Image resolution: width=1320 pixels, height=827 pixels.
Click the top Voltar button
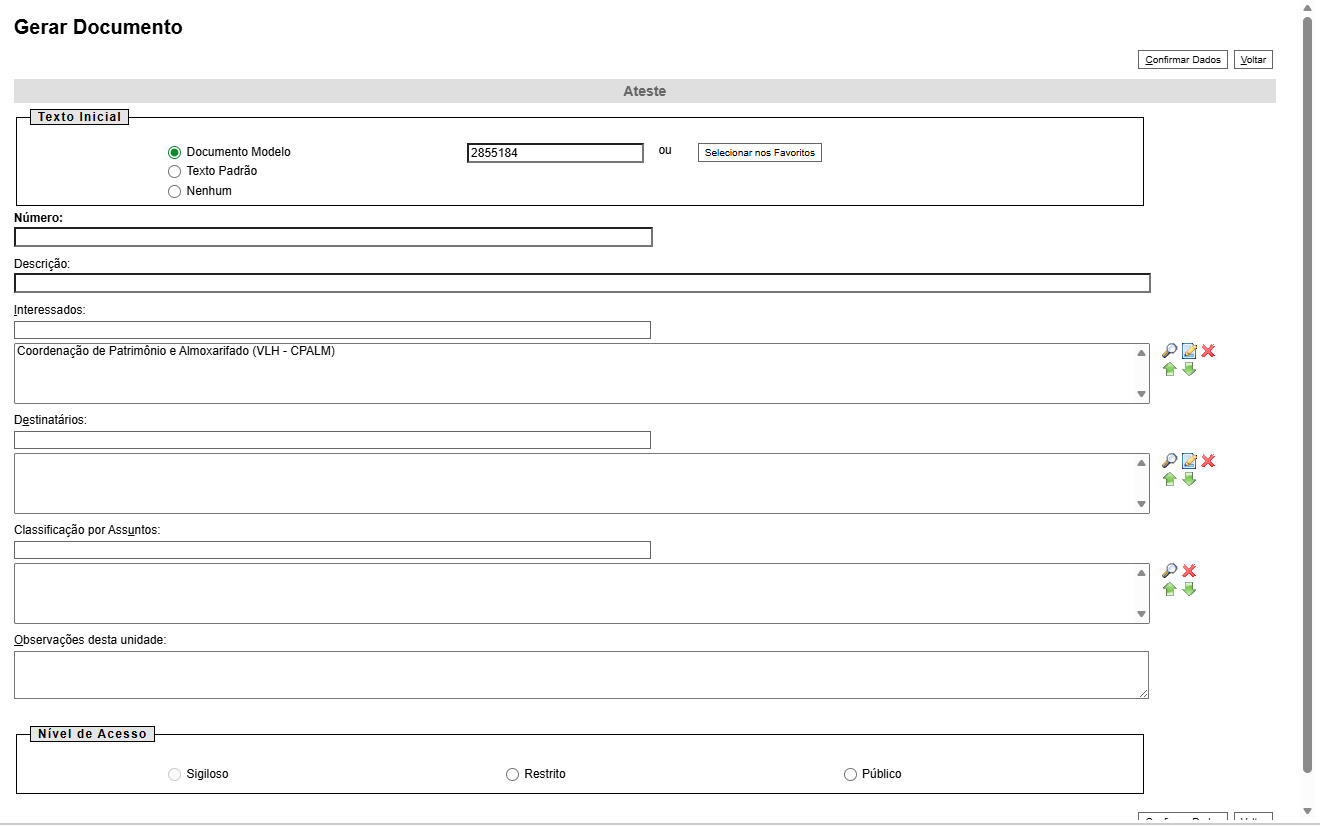1253,60
